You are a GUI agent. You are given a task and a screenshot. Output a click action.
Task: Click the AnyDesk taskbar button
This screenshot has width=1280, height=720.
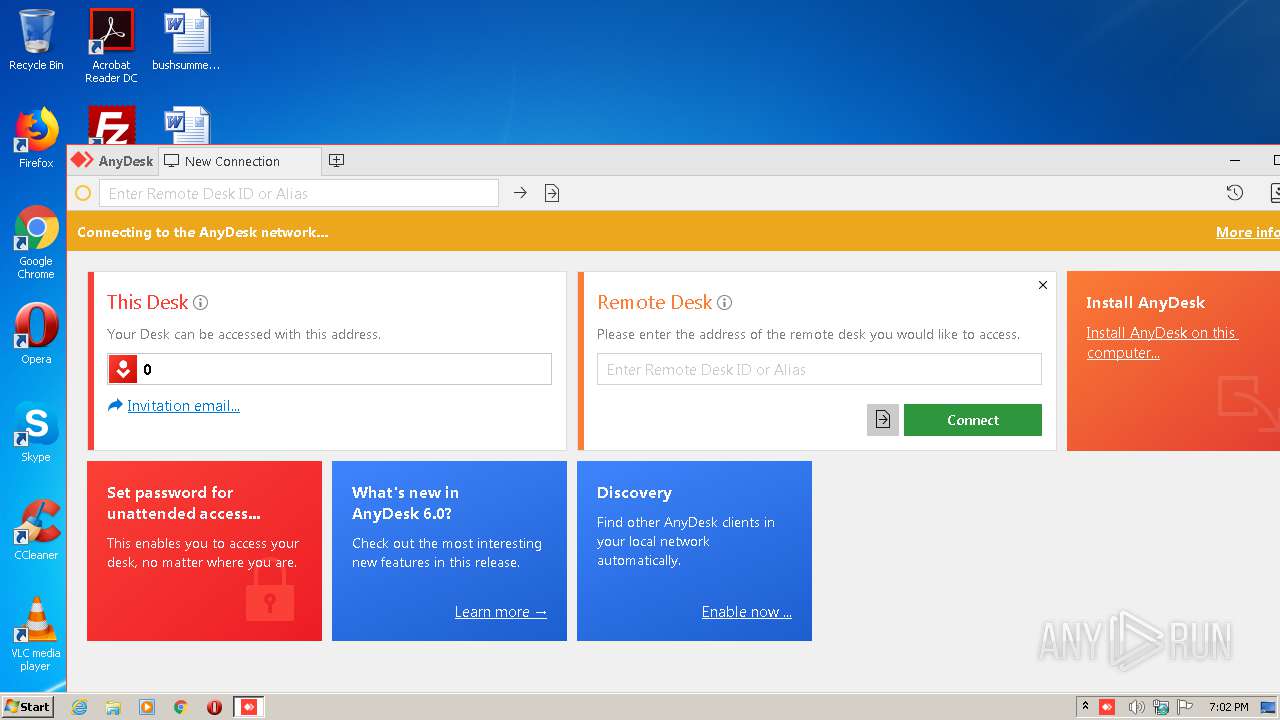(x=249, y=707)
